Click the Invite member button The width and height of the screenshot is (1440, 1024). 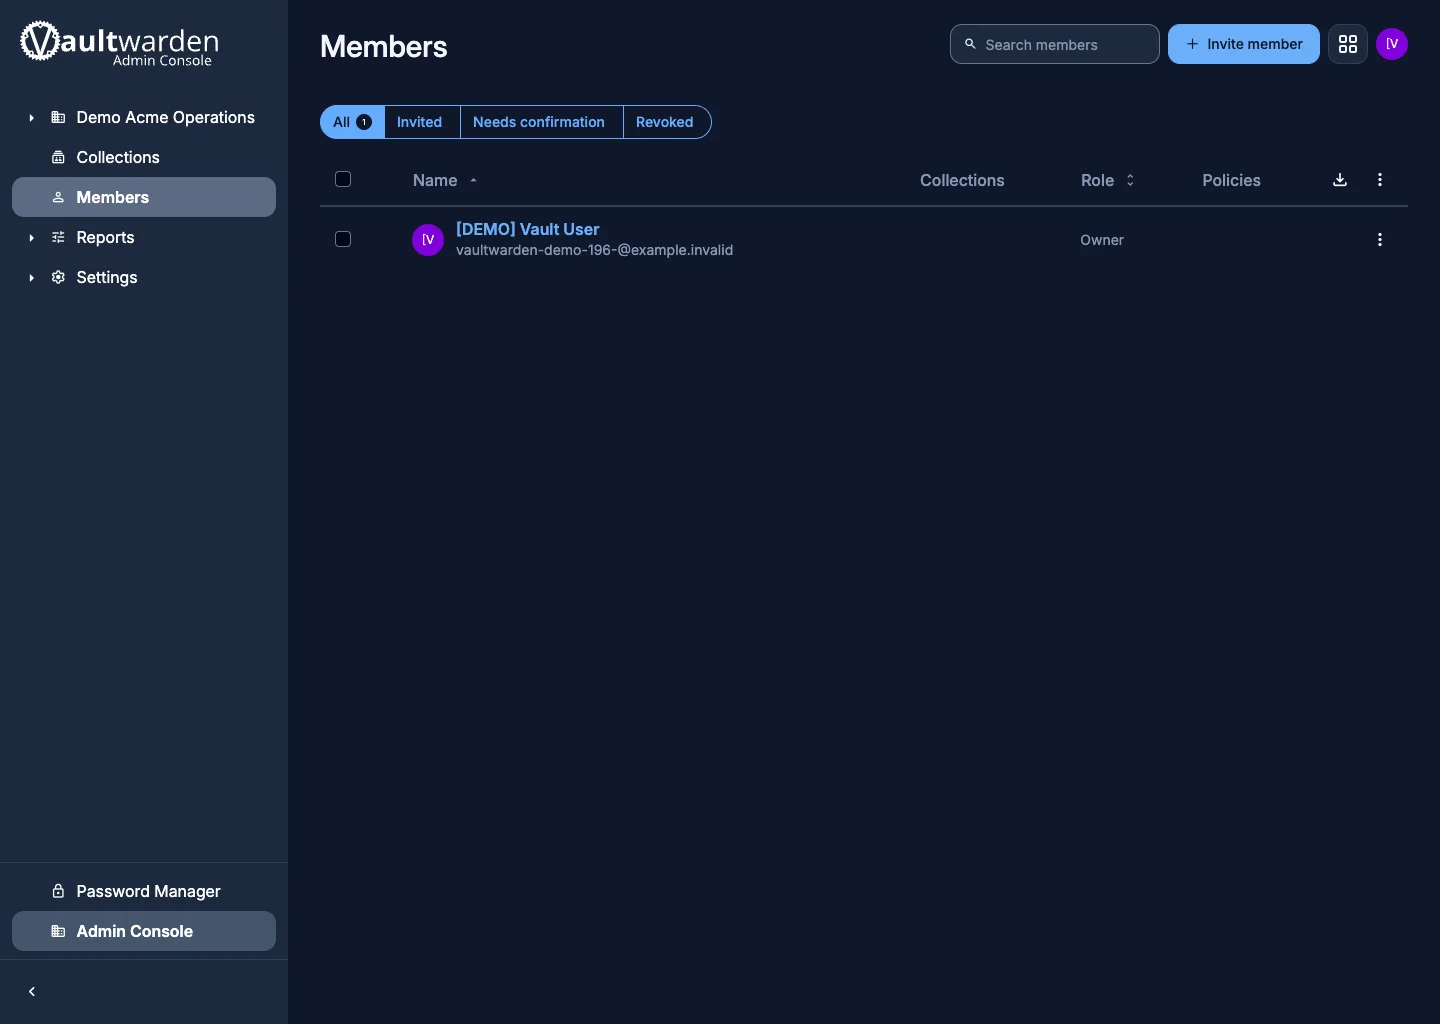pos(1244,44)
